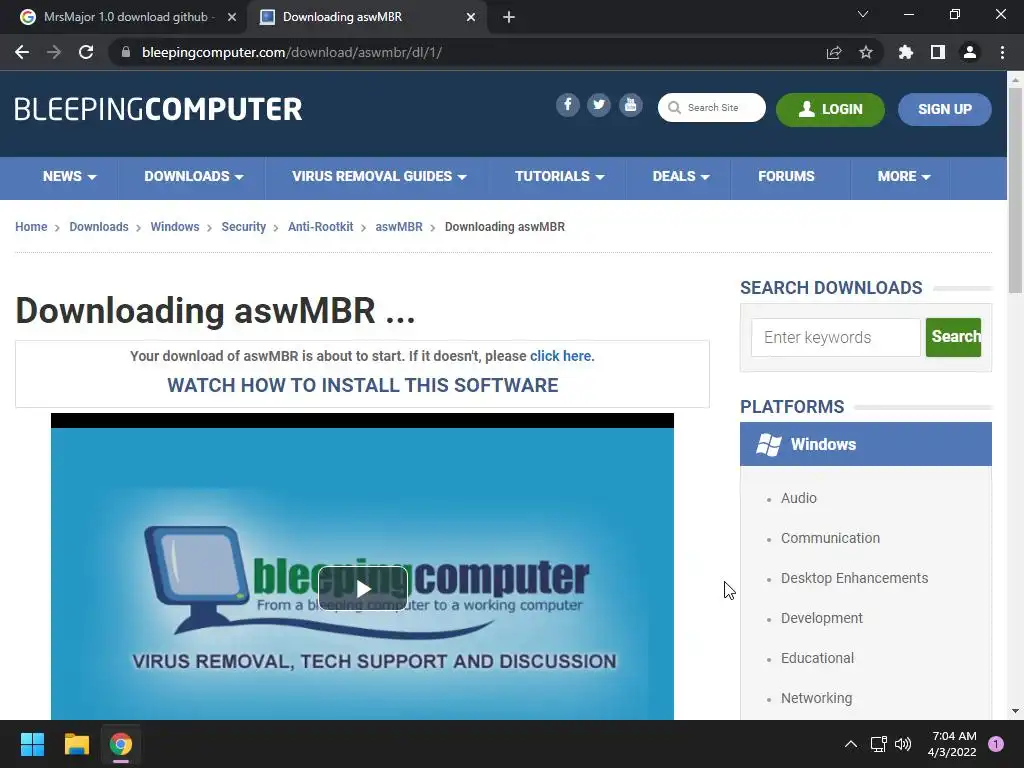The height and width of the screenshot is (768, 1024).
Task: Bookmark this page with the star
Action: point(866,52)
